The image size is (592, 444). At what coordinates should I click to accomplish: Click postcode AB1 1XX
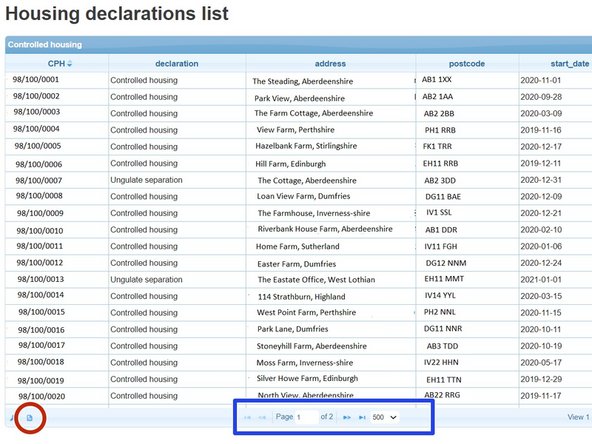tap(436, 79)
